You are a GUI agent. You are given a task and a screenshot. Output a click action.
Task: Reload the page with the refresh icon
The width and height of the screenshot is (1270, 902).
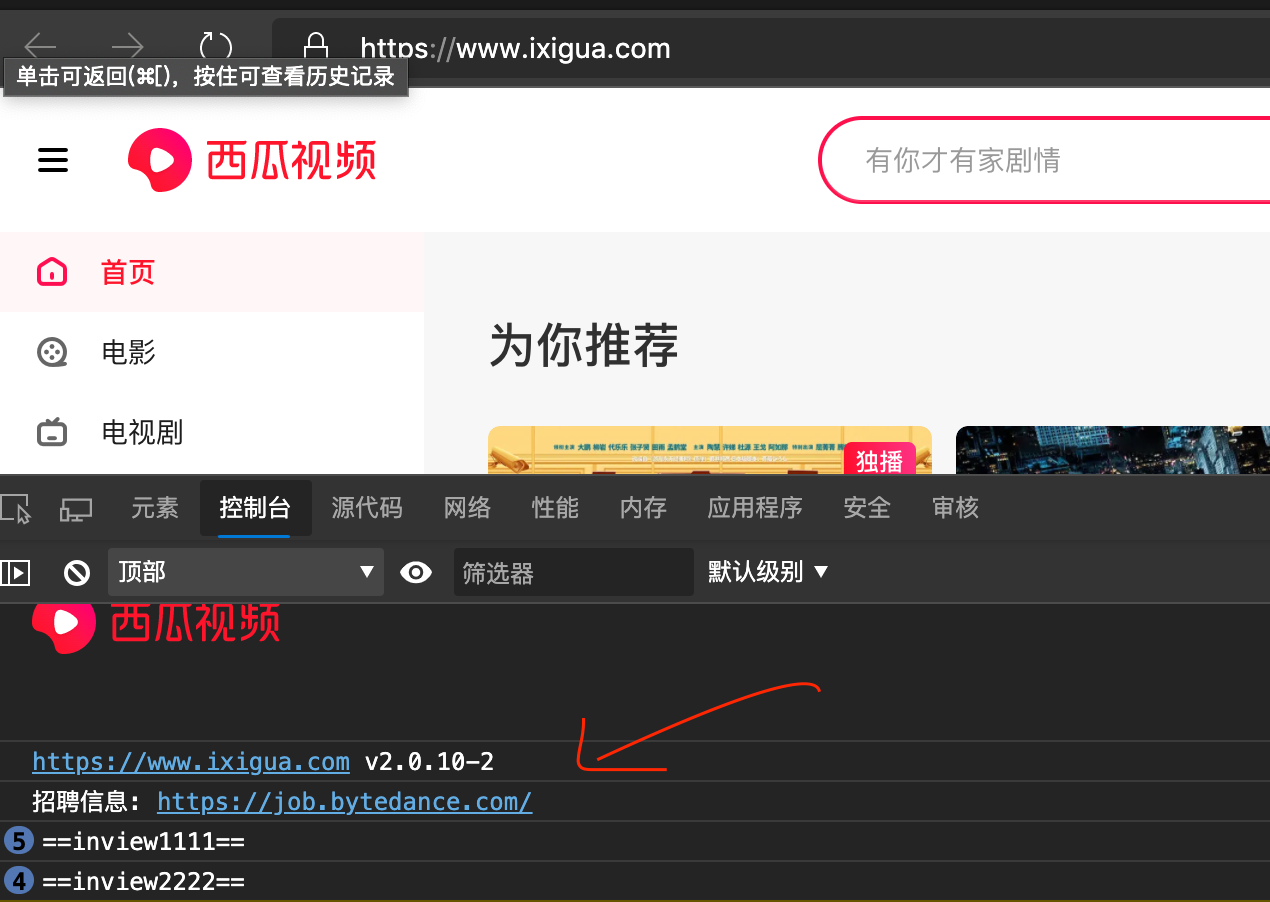[216, 46]
